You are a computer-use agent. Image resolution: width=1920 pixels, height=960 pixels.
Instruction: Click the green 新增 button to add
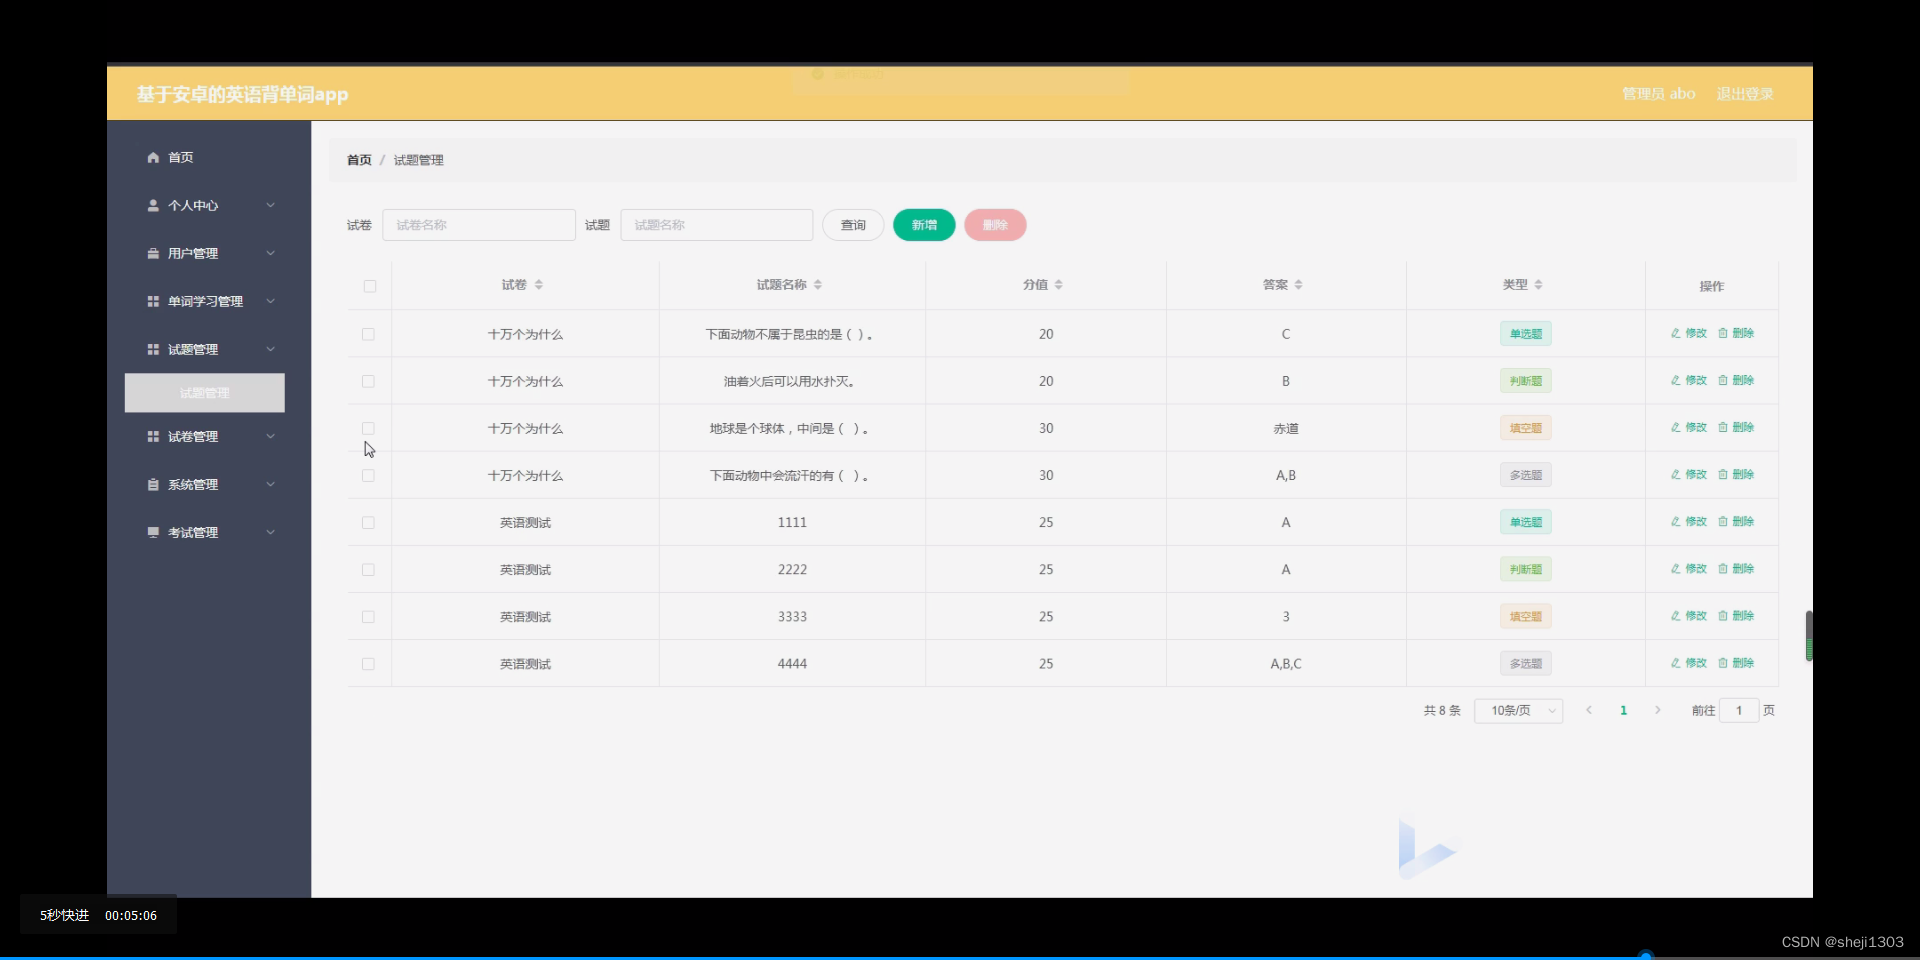click(x=923, y=225)
